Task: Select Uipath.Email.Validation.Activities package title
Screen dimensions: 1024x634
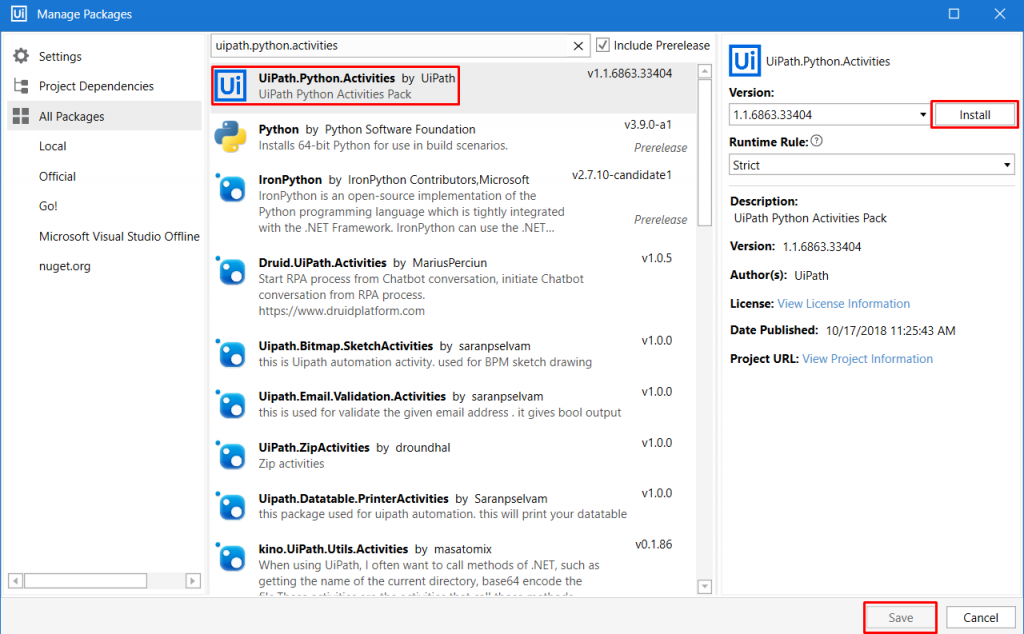Action: pyautogui.click(x=352, y=396)
